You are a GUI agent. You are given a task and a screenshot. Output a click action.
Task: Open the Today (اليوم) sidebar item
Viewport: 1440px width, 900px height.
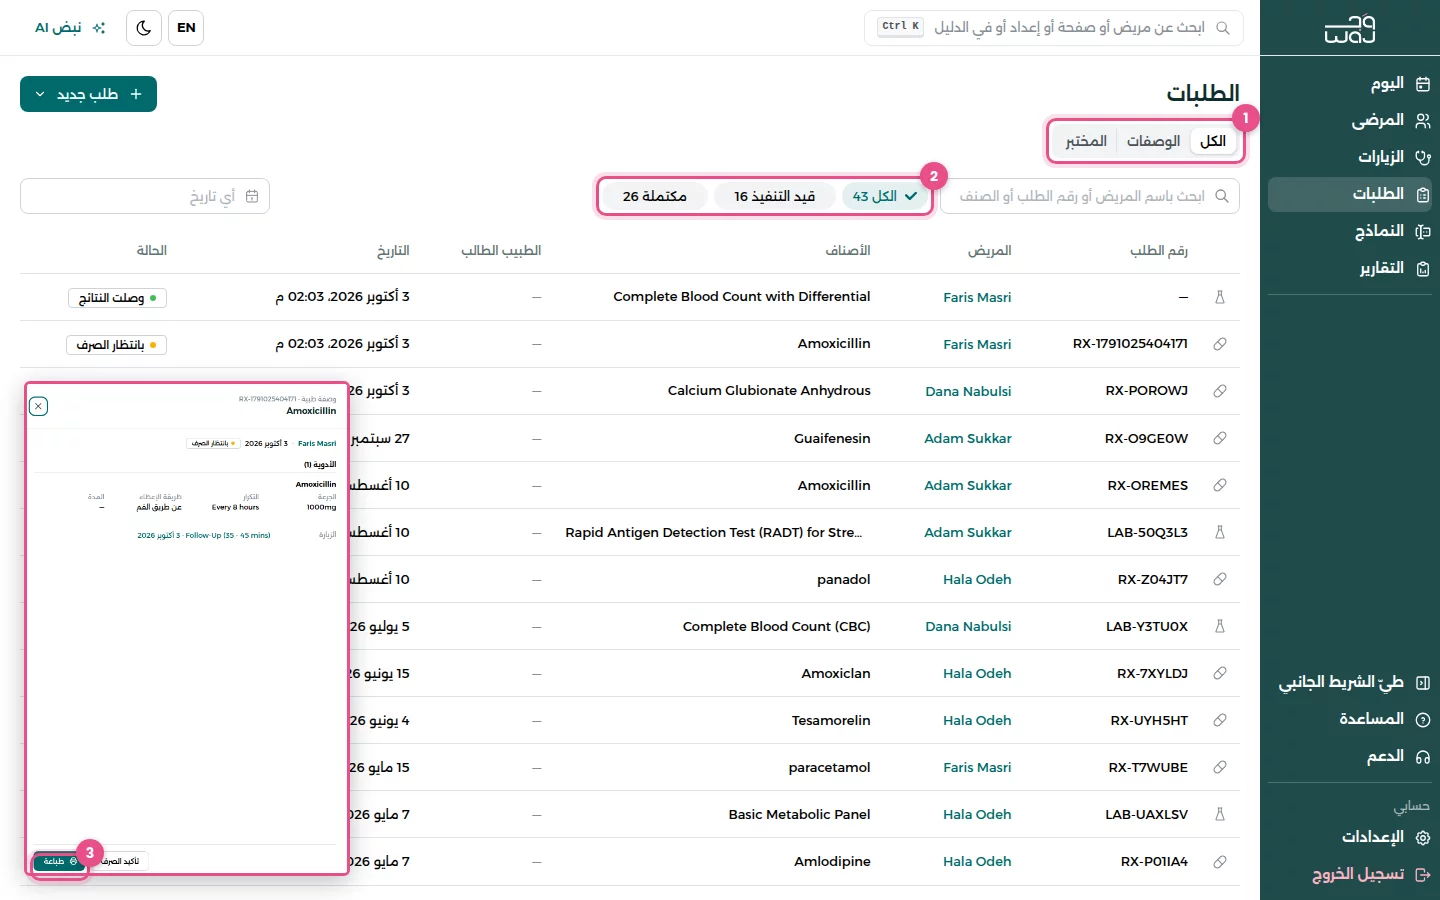click(1350, 83)
